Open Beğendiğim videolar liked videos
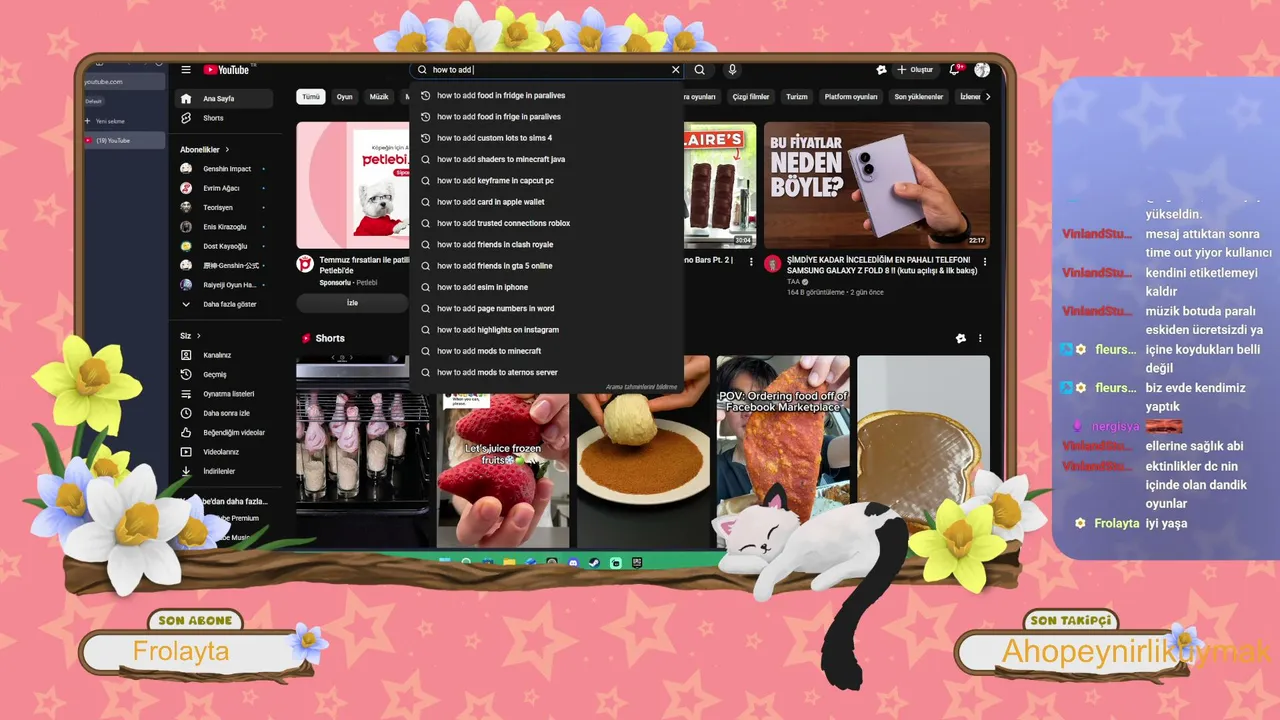 tap(222, 432)
